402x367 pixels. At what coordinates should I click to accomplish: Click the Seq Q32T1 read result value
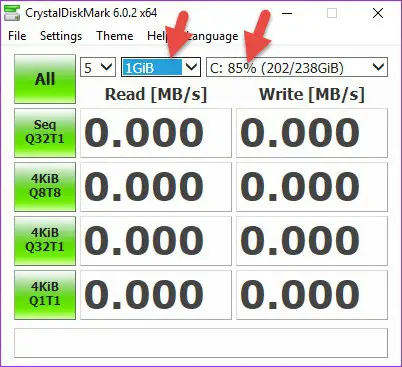[156, 133]
